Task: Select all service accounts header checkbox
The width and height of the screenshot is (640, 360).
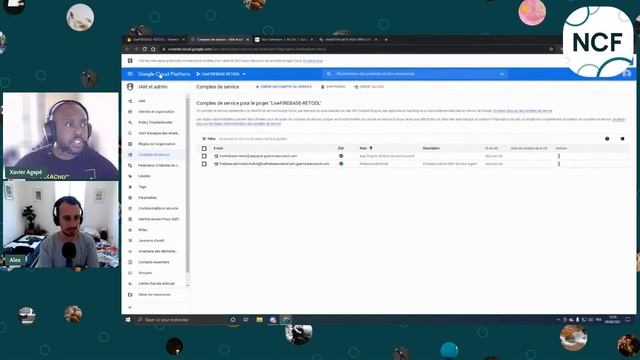Action: (204, 148)
